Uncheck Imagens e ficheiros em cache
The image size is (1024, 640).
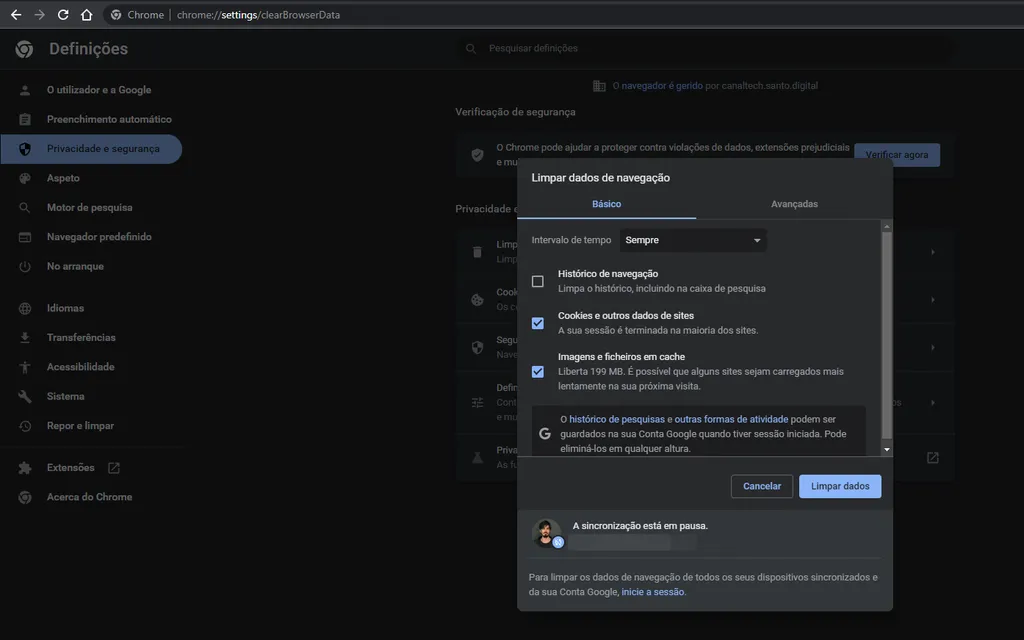point(538,371)
